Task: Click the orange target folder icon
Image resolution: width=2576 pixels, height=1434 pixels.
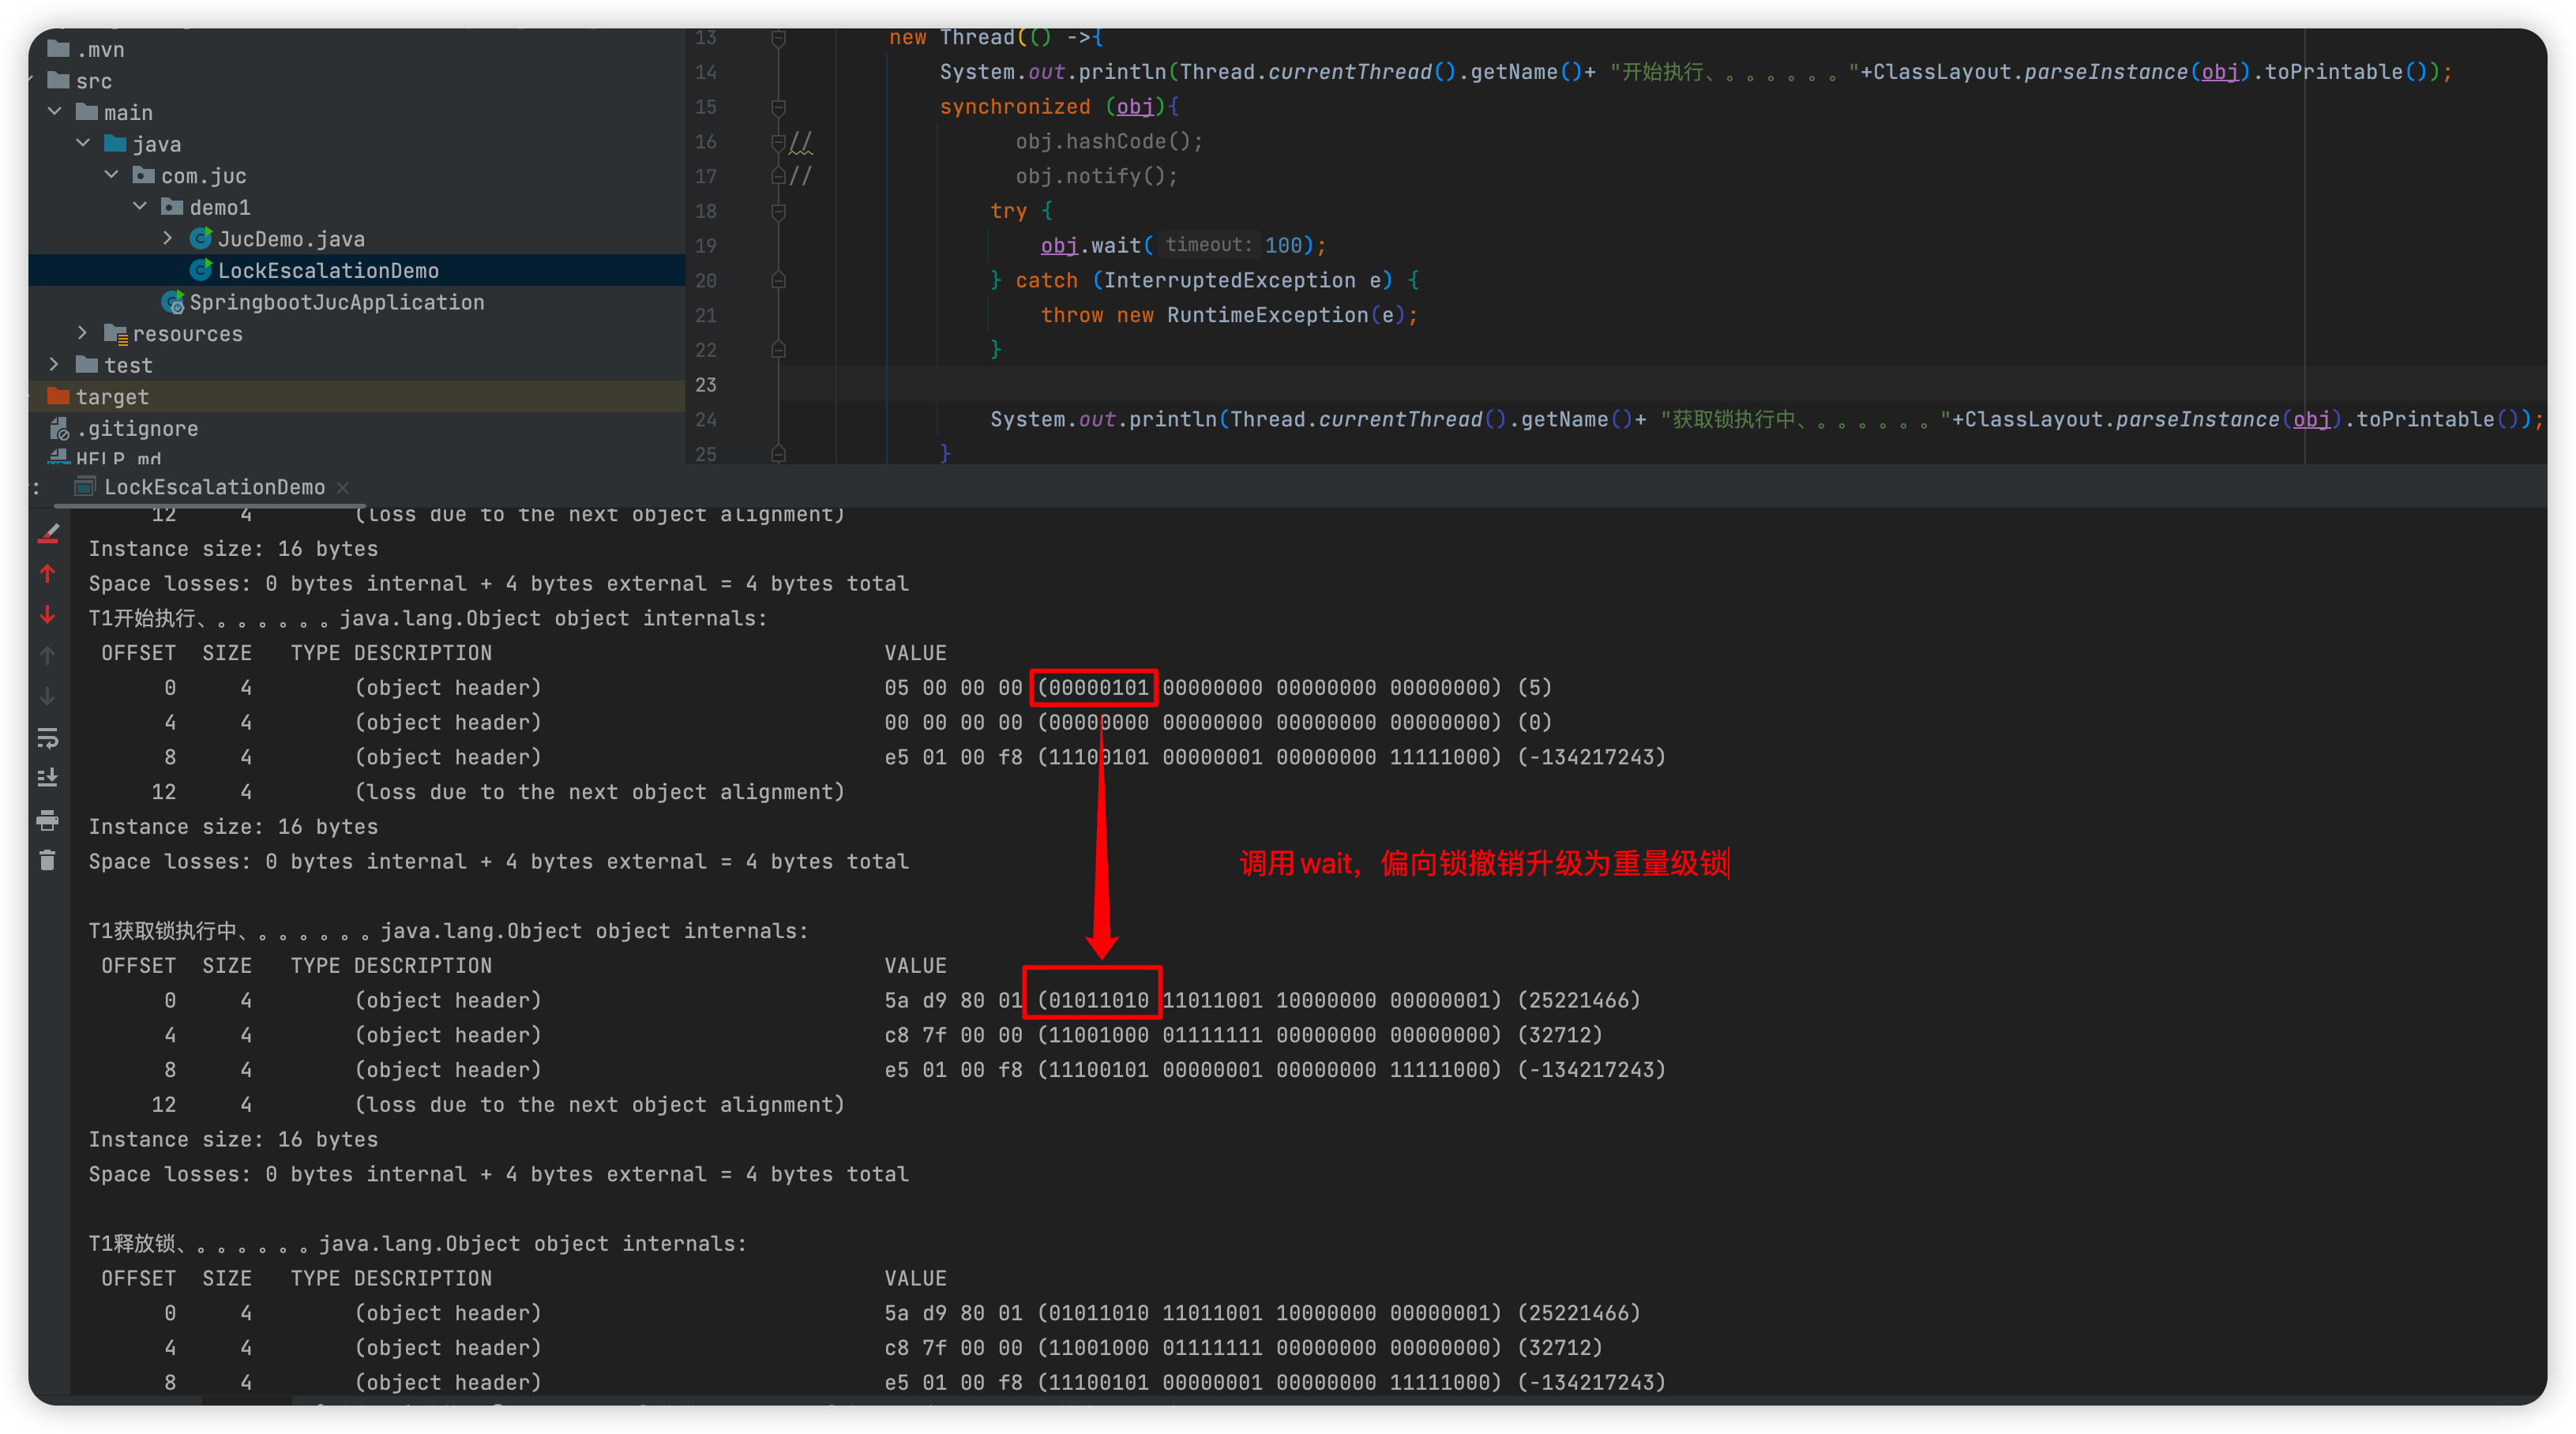Action: point(59,396)
